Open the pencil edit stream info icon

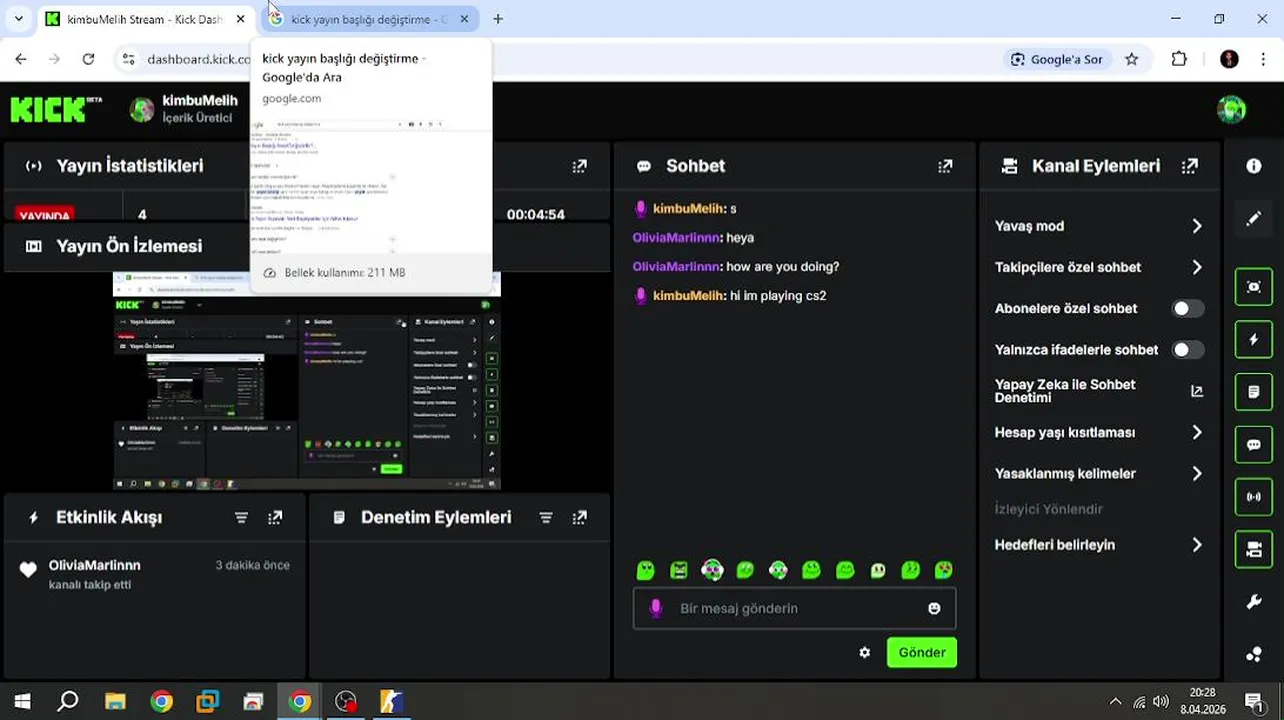click(x=1254, y=218)
